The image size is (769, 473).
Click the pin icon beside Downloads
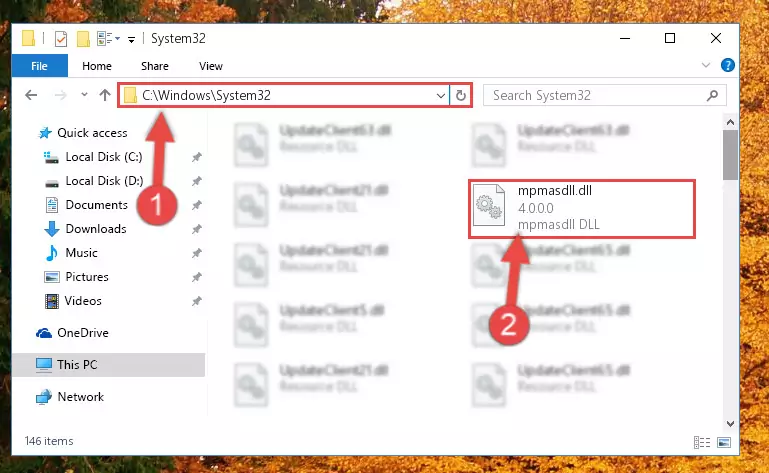pos(197,229)
